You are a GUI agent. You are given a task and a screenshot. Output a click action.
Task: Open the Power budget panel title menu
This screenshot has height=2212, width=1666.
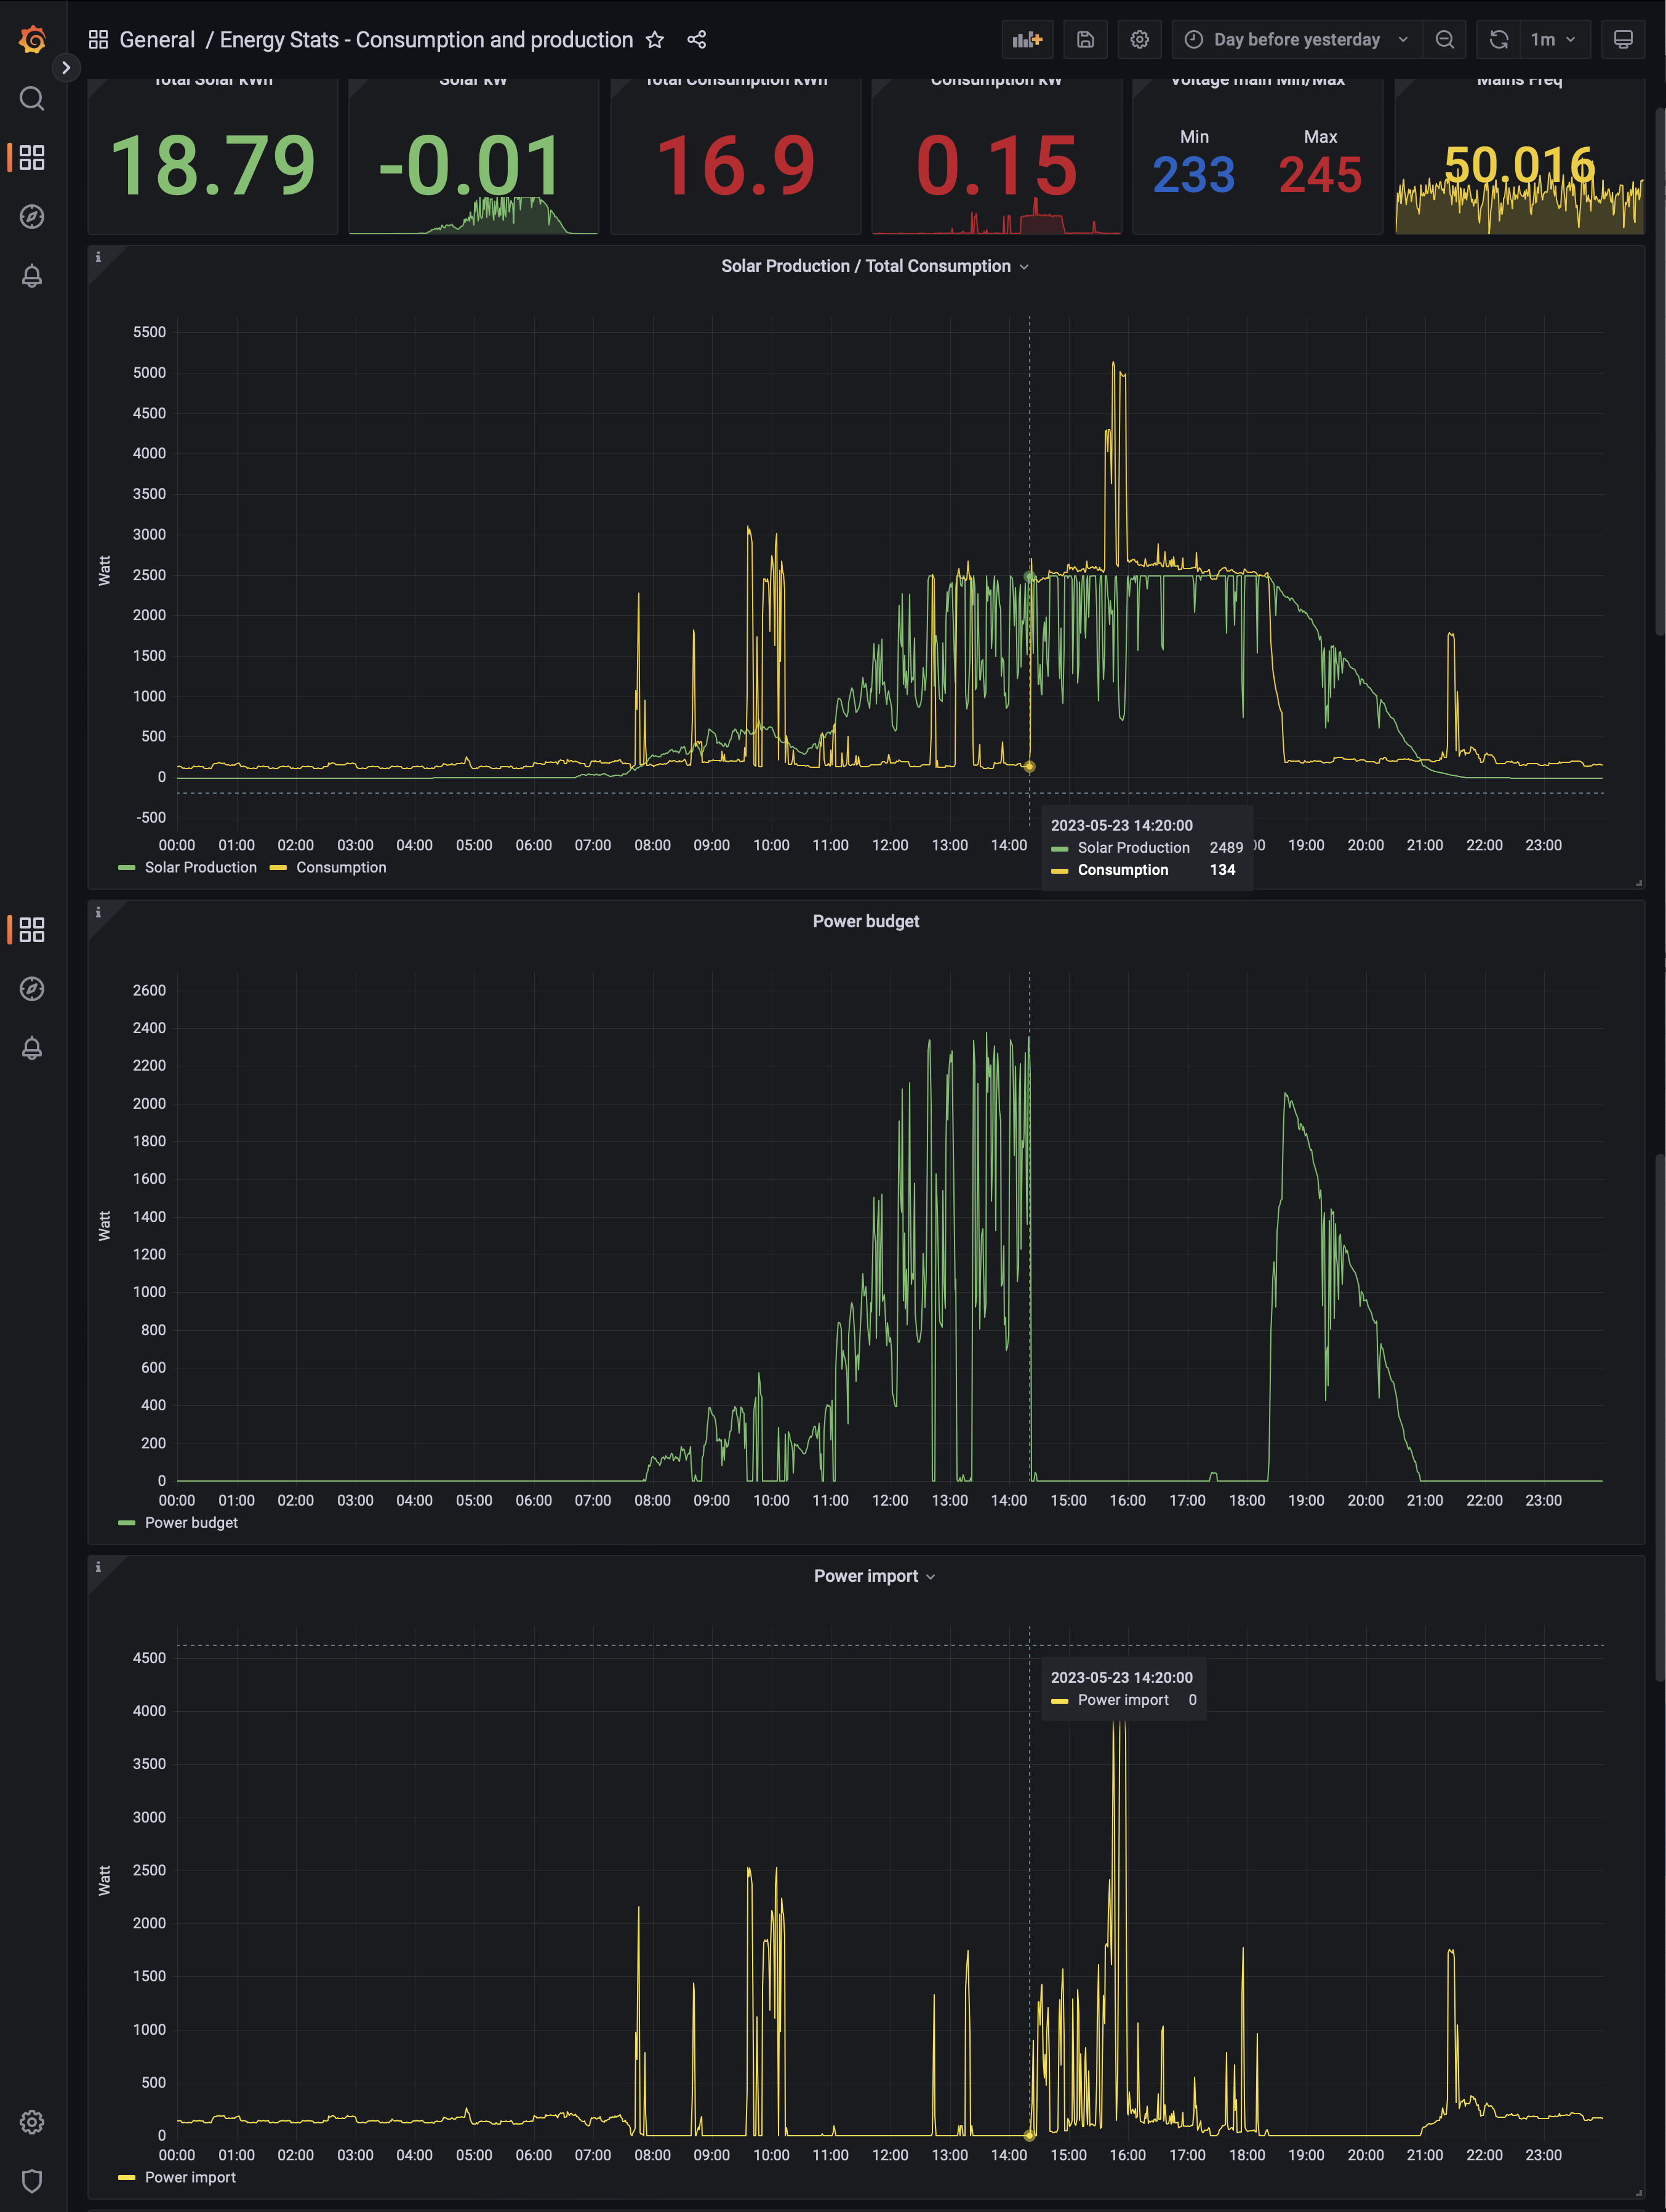[866, 921]
